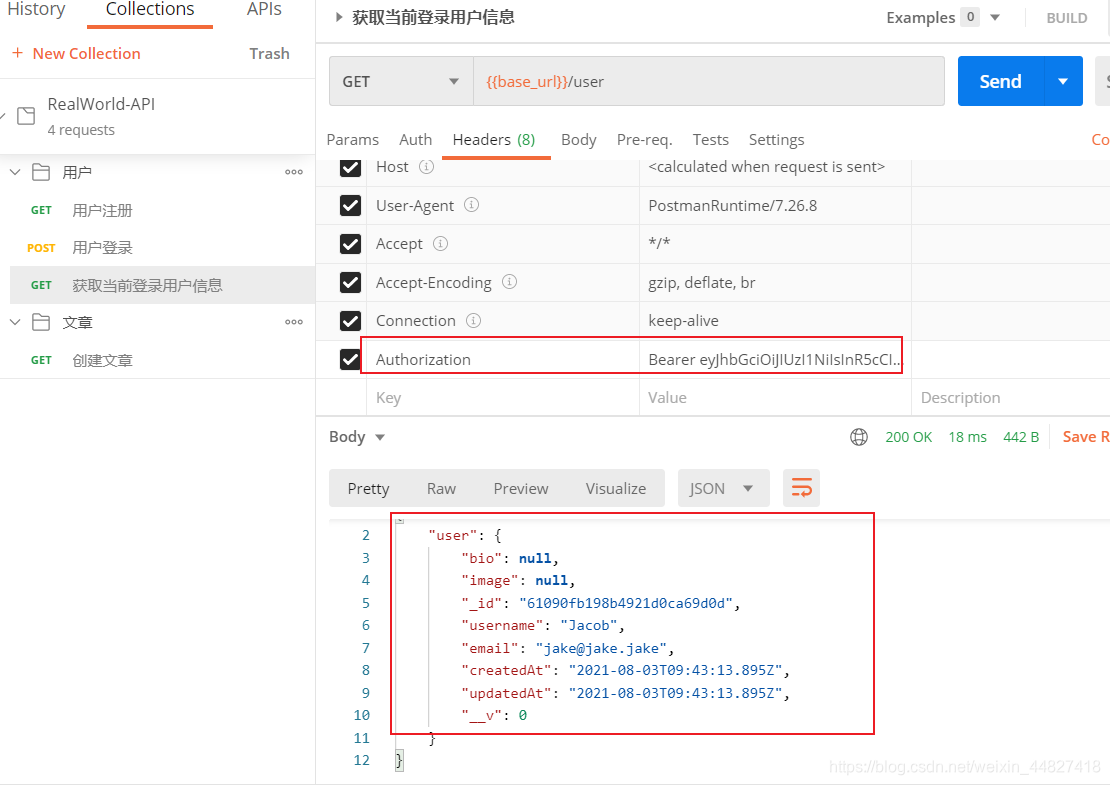Click the Authorization Bearer token value
Screen dimensions: 1110x785
775,359
